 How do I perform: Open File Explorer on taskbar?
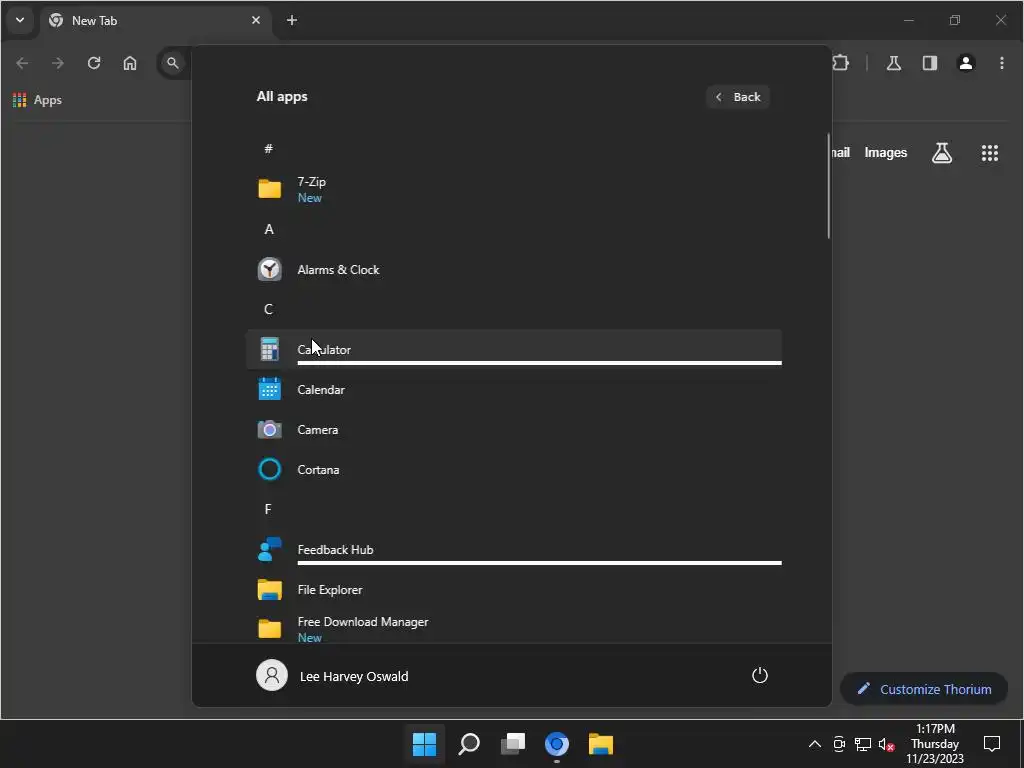[600, 744]
